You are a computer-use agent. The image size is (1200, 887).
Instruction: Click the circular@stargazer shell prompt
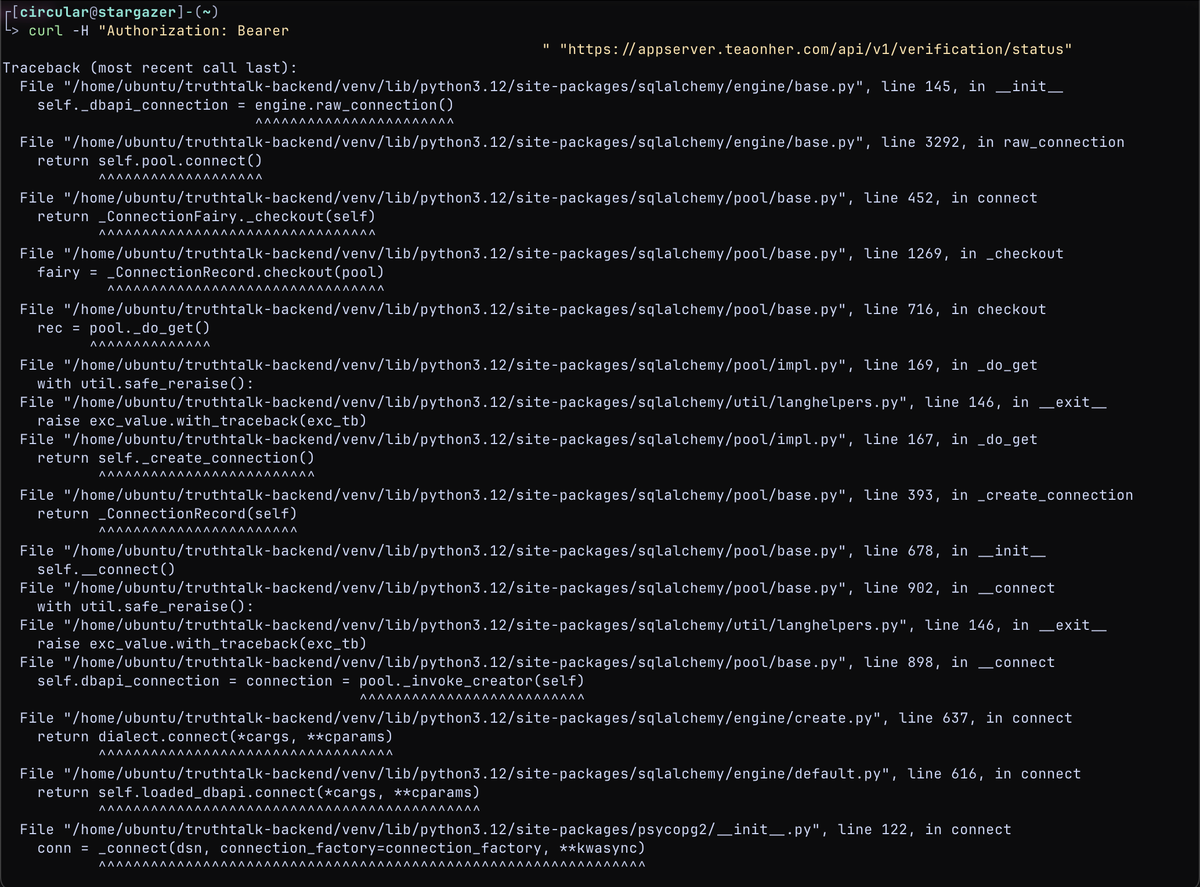tap(111, 12)
